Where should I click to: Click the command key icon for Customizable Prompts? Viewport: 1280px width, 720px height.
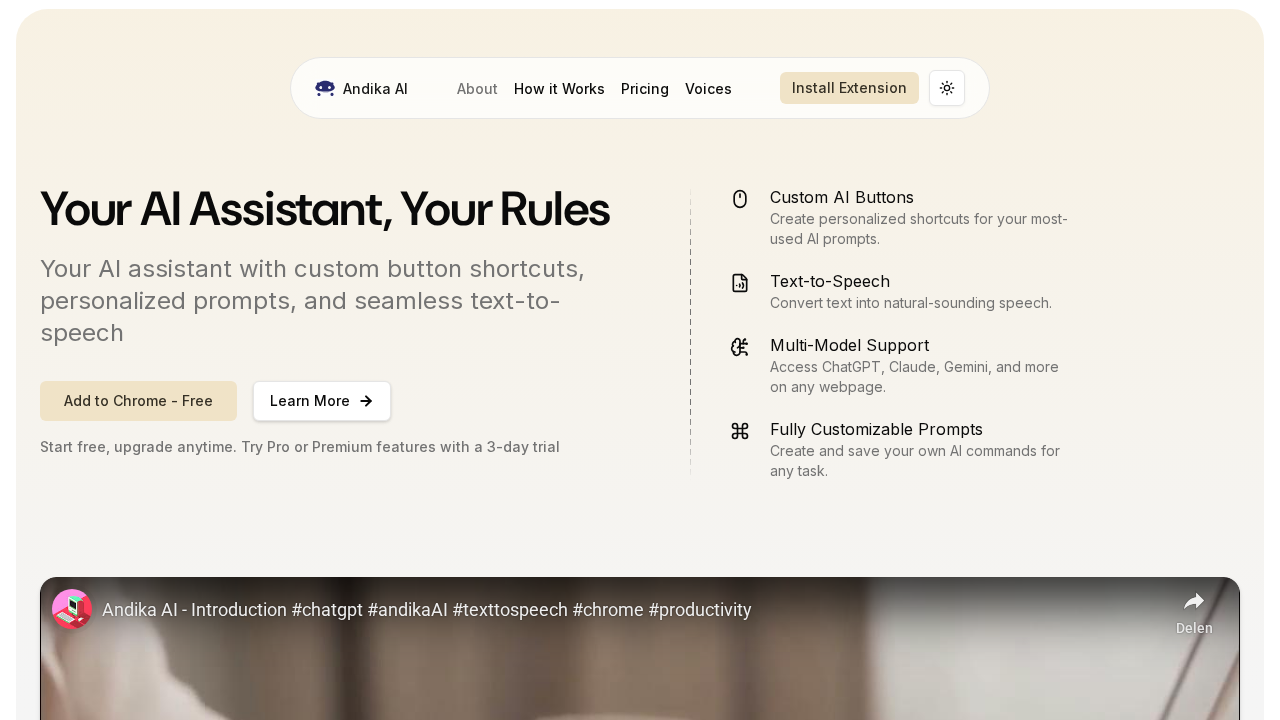pyautogui.click(x=740, y=431)
